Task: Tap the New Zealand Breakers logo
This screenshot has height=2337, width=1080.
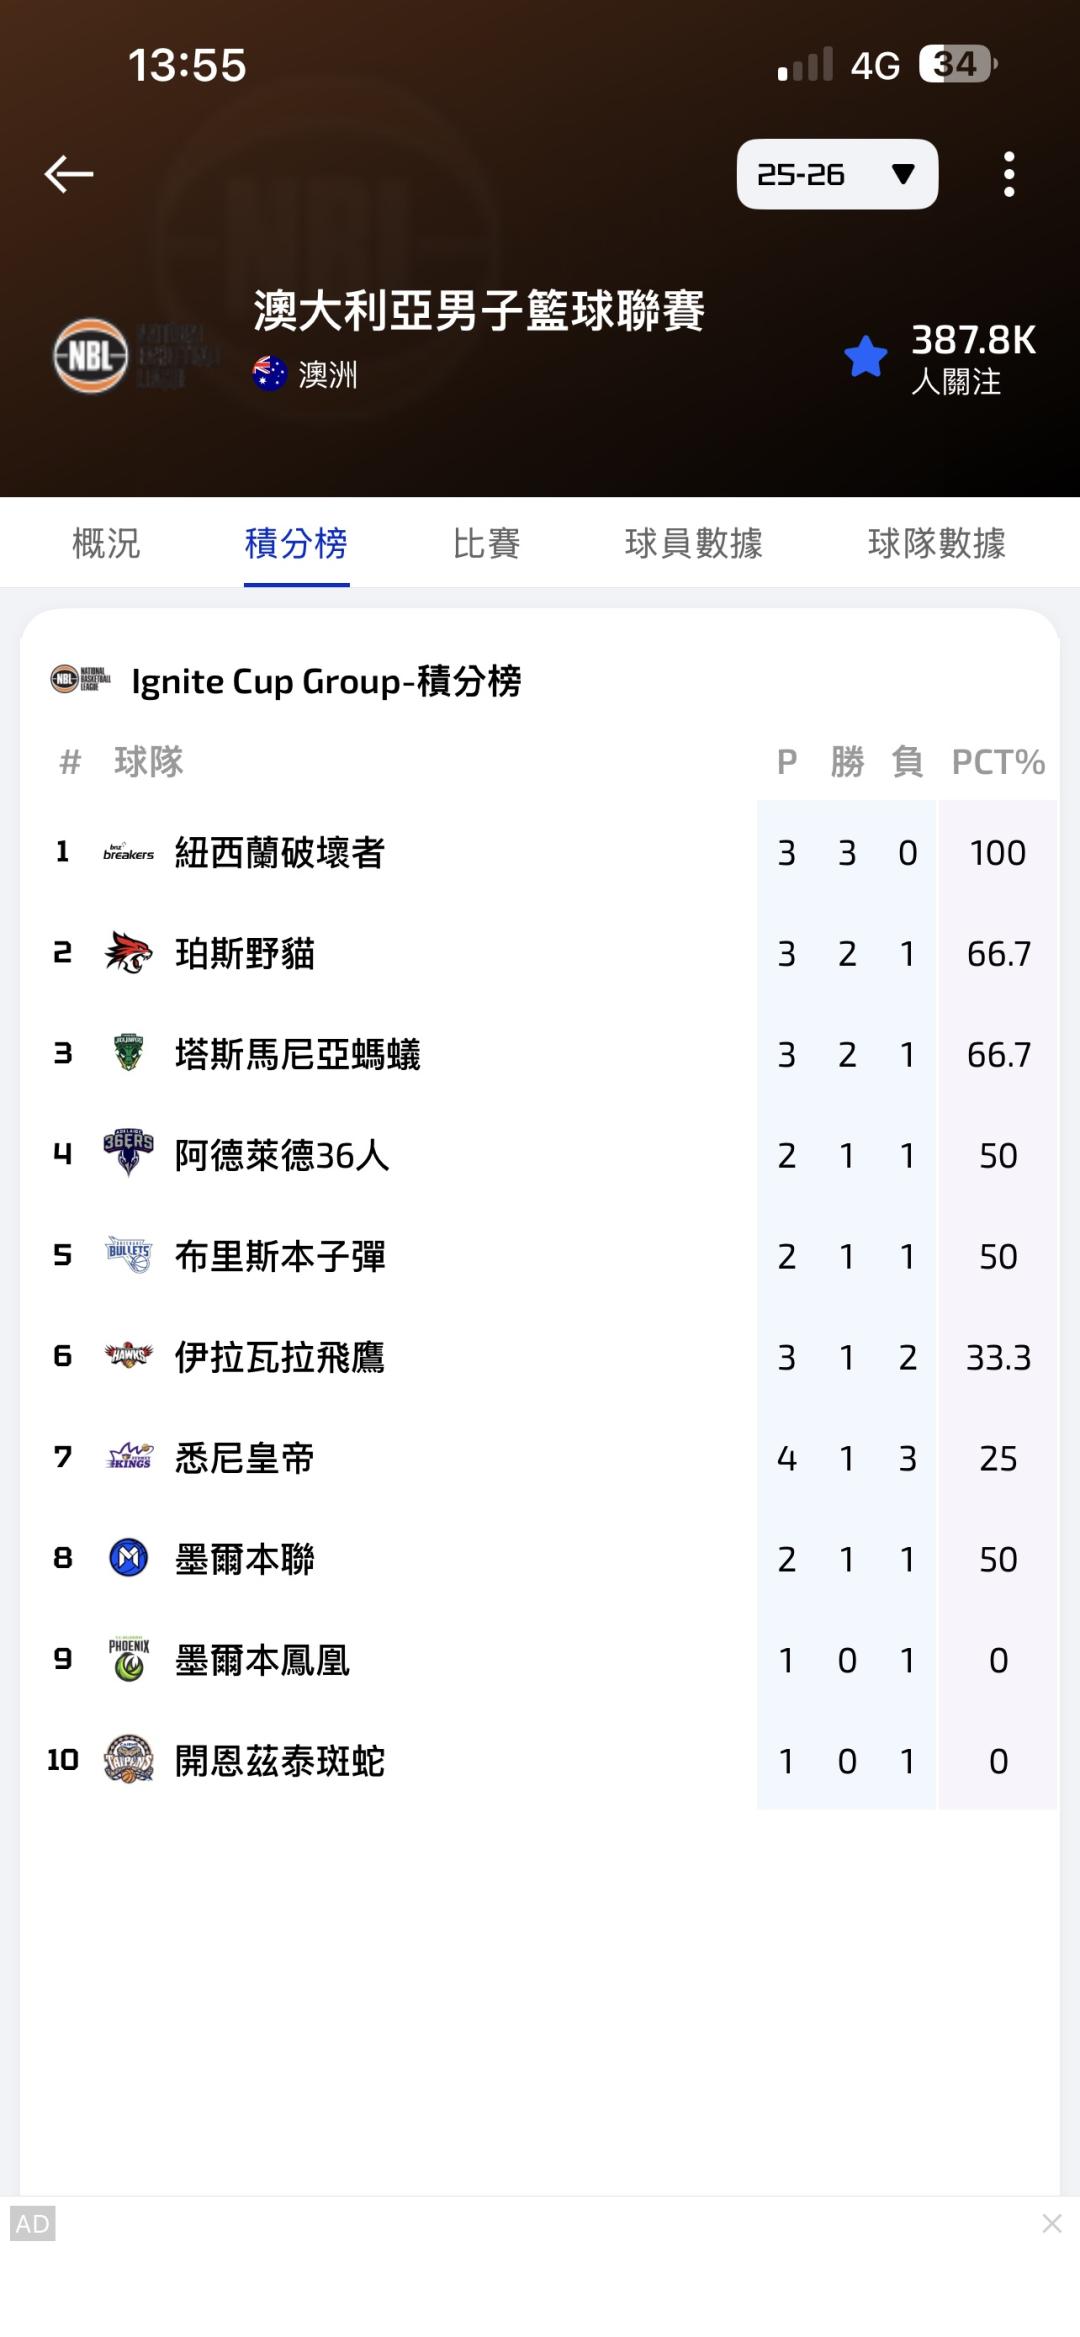Action: coord(128,853)
